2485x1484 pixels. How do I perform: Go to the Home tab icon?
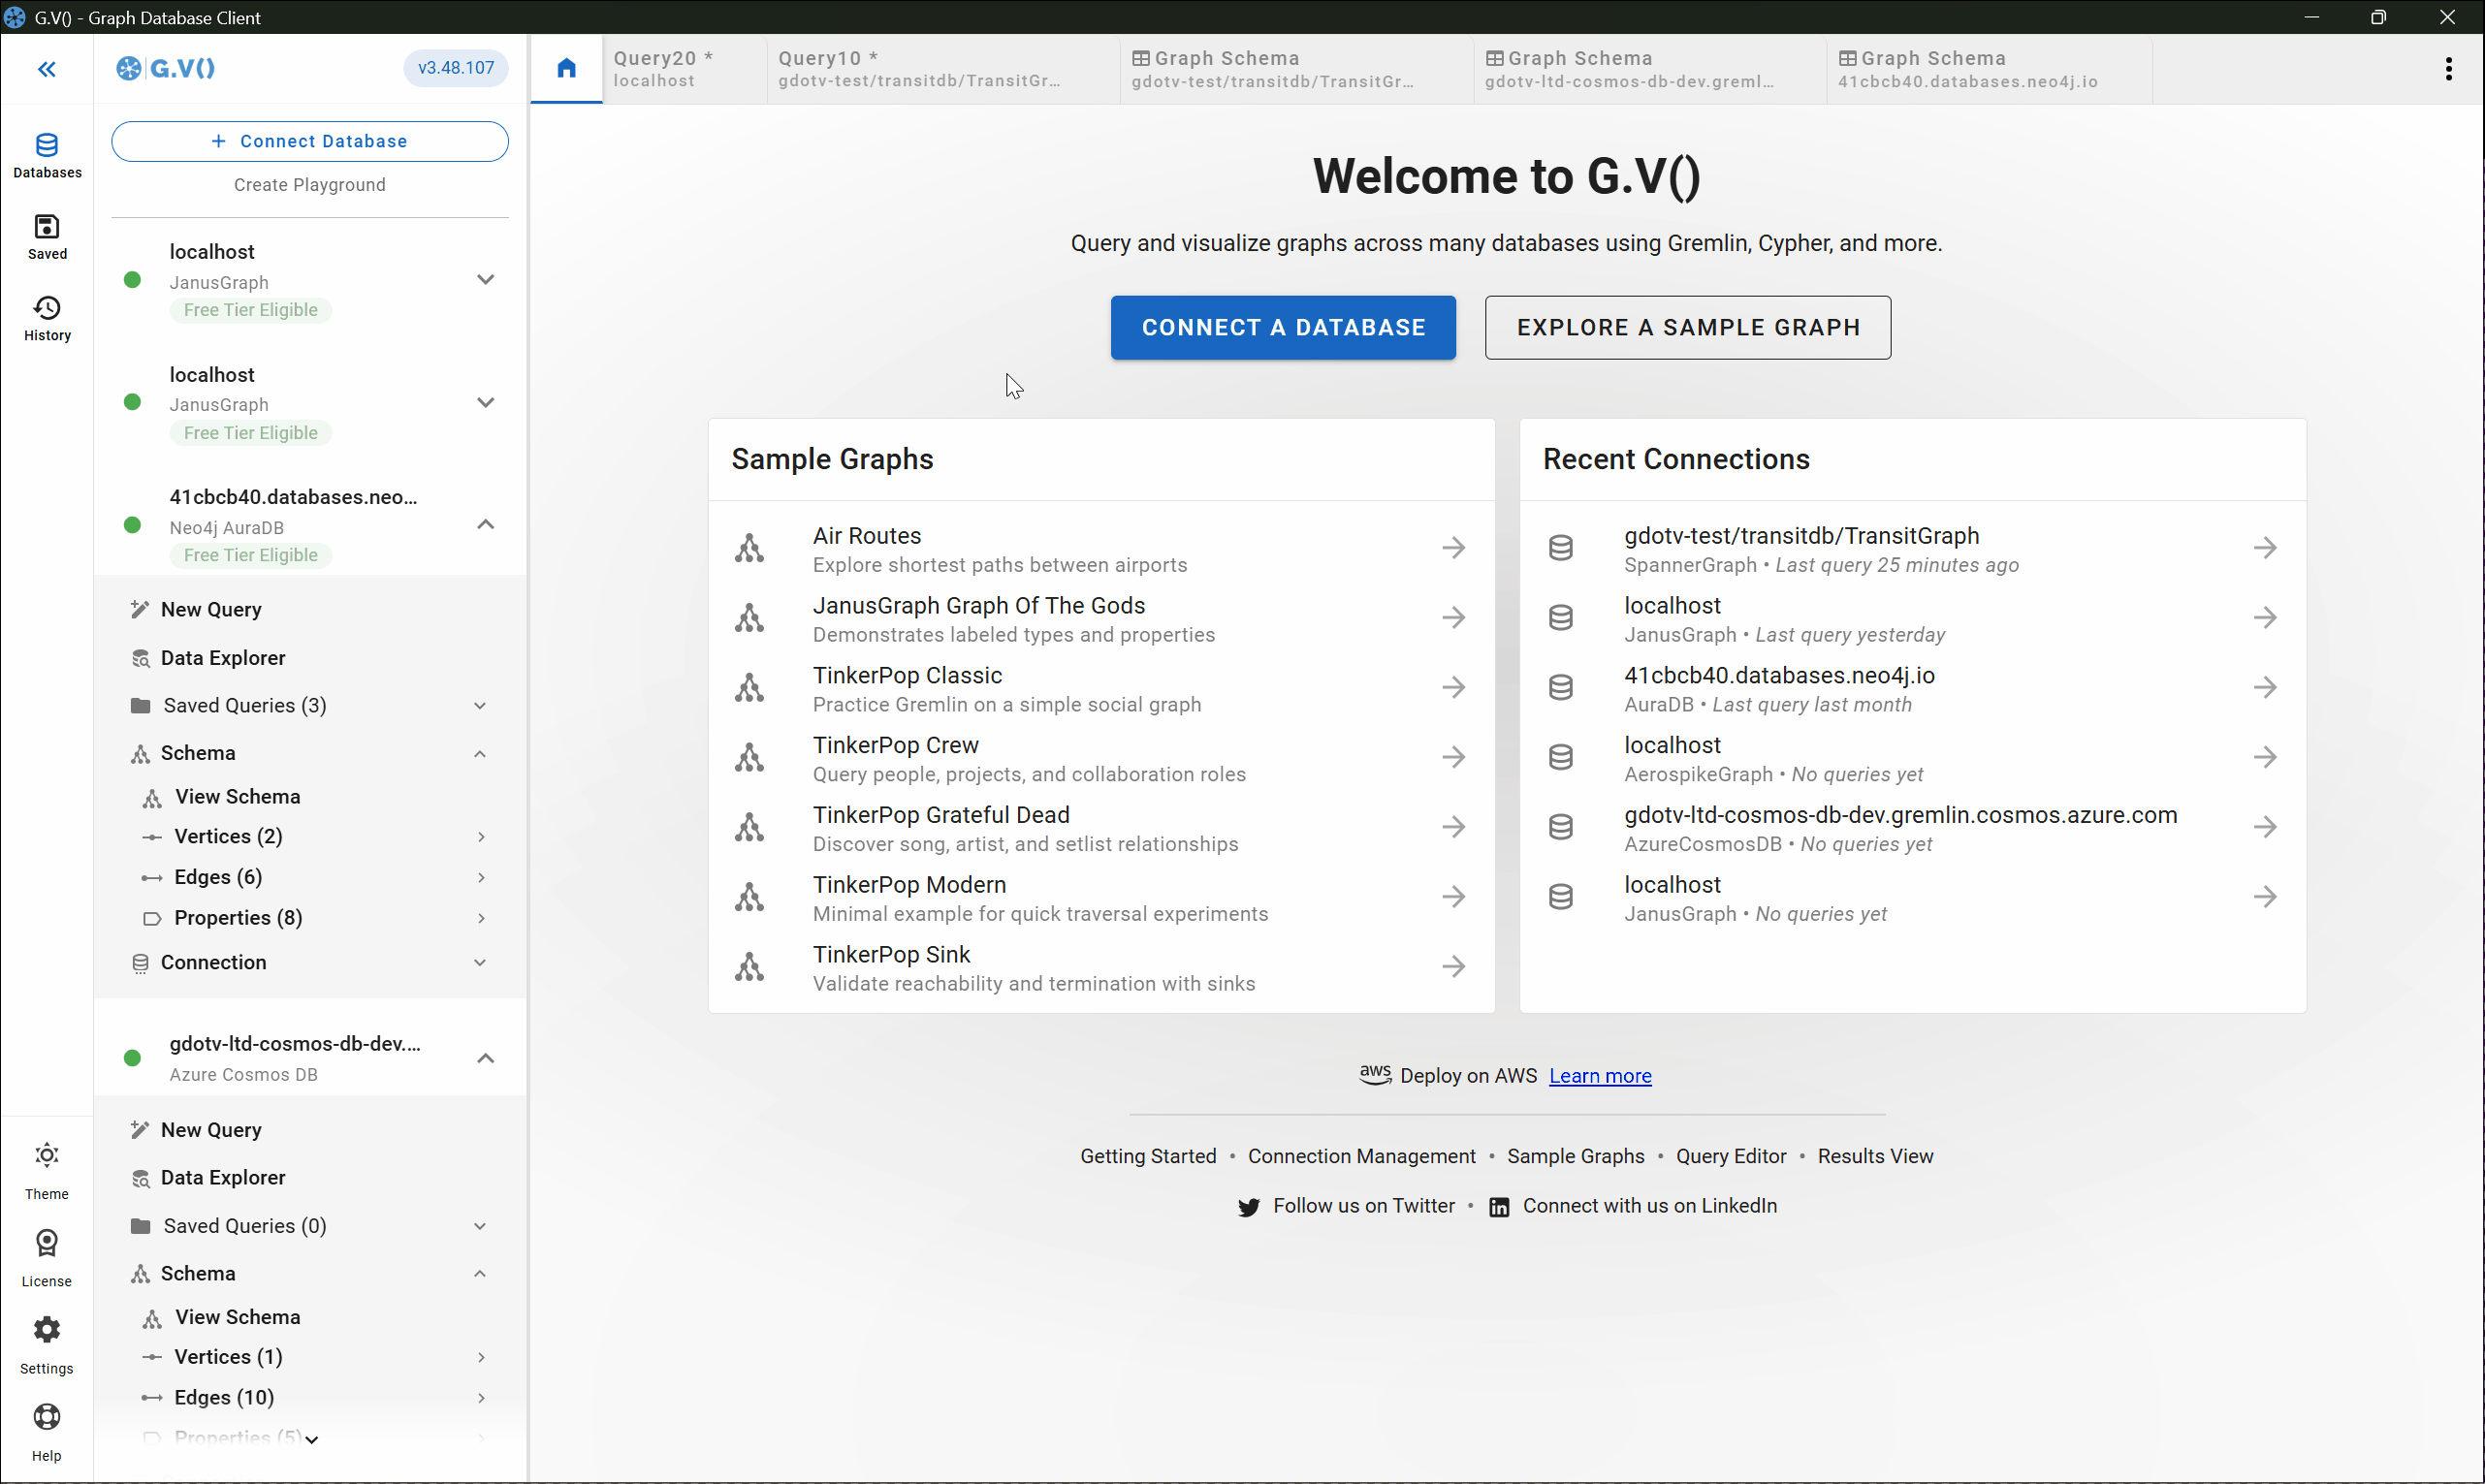(x=566, y=68)
